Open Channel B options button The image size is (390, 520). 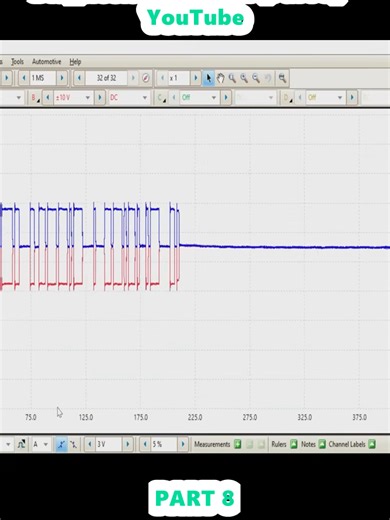click(x=34, y=98)
